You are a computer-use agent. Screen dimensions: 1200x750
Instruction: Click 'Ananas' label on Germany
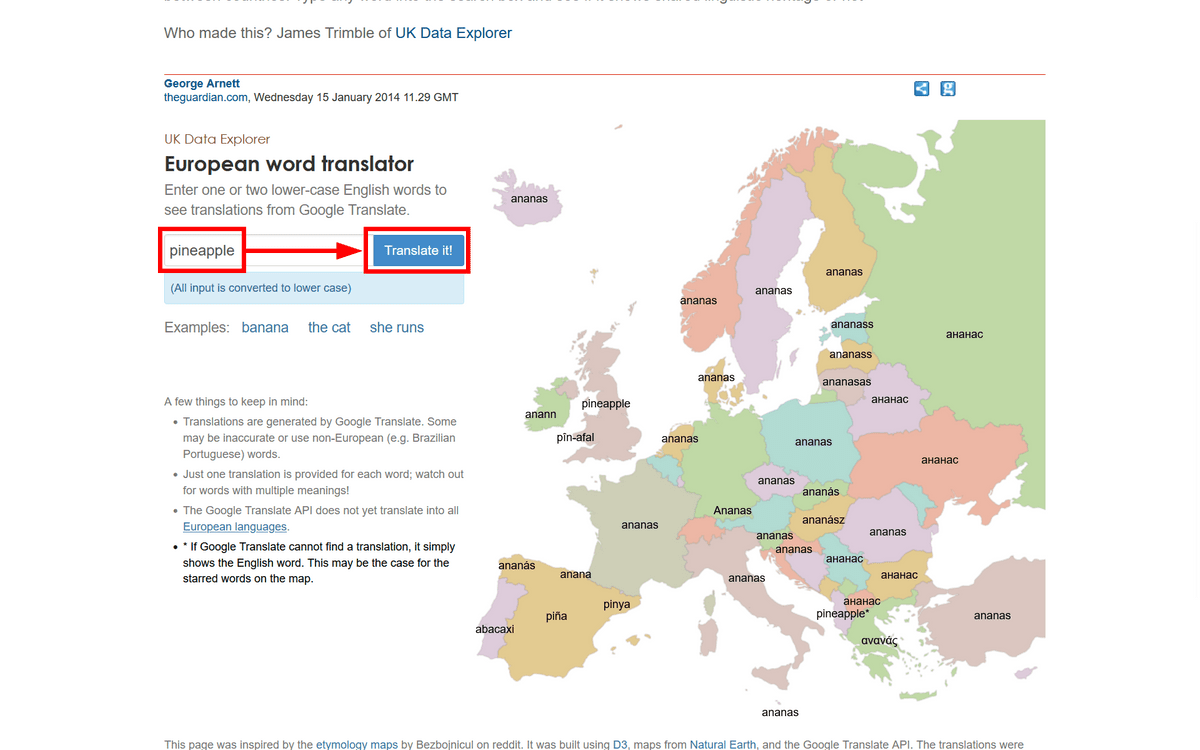[732, 511]
